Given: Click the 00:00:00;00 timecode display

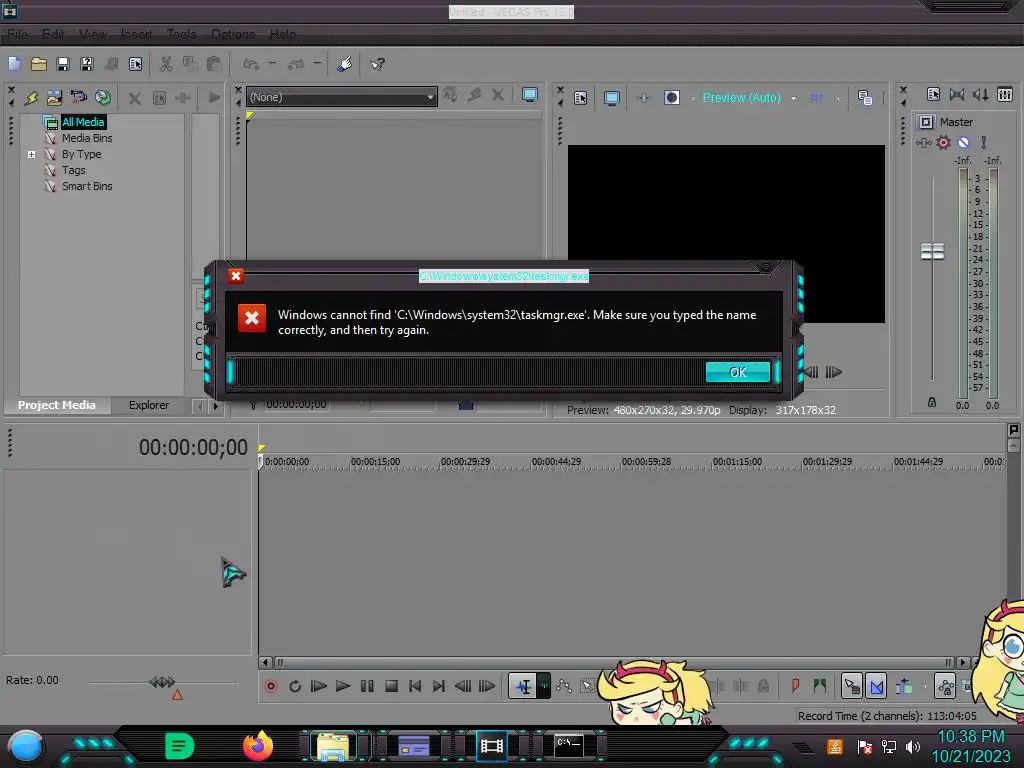Looking at the screenshot, I should tap(193, 447).
